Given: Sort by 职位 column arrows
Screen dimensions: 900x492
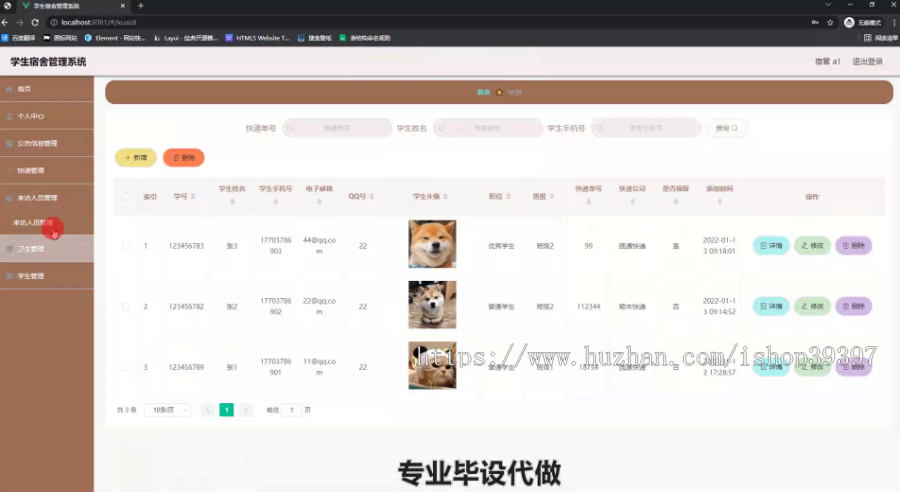Looking at the screenshot, I should [x=509, y=196].
